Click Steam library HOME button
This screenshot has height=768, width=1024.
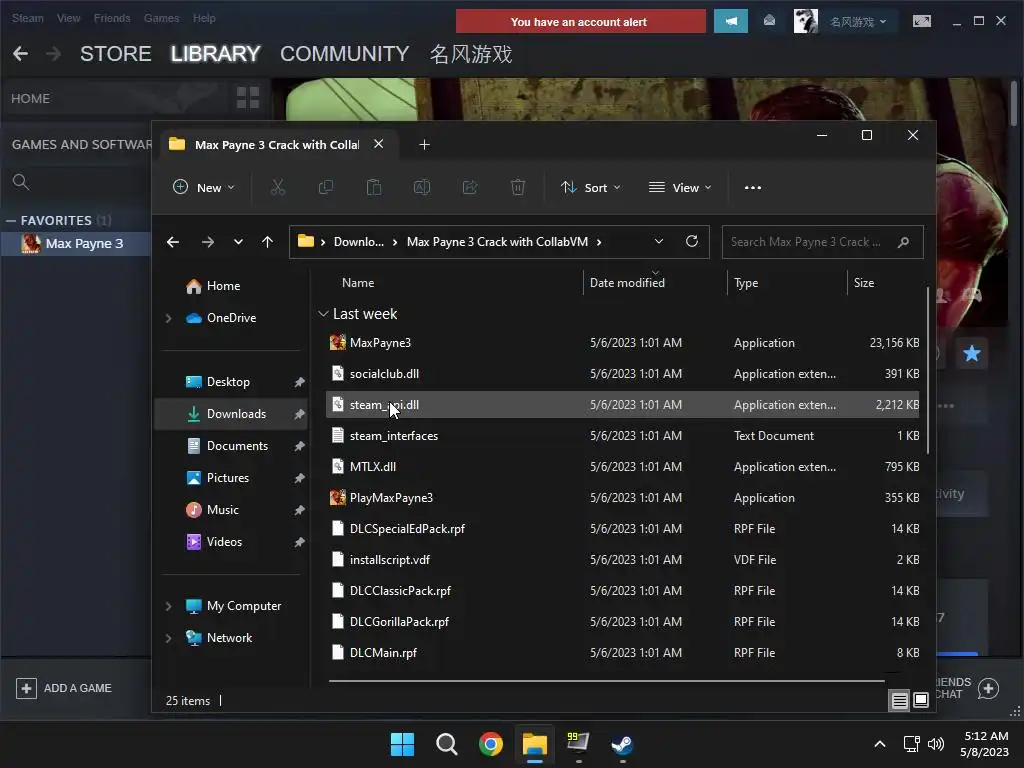[x=30, y=99]
